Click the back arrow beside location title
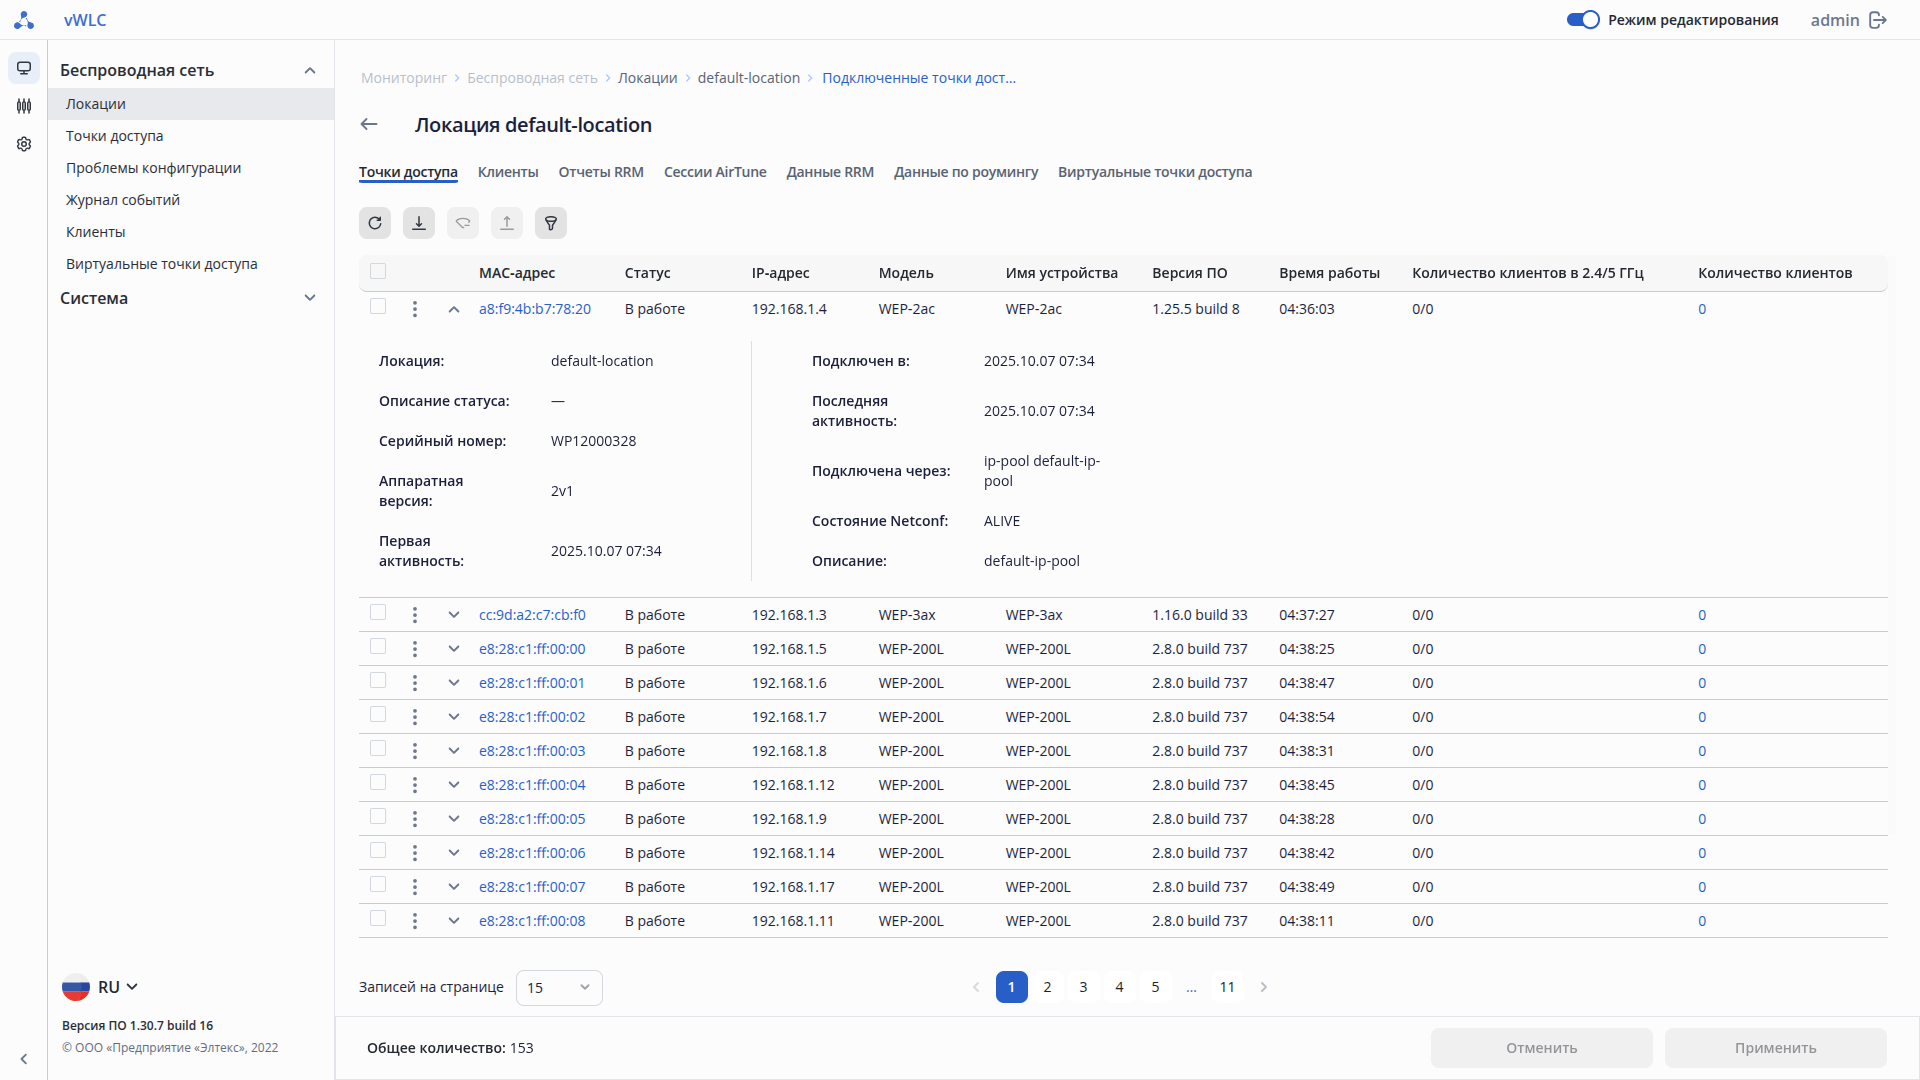The image size is (1920, 1080). 369,125
